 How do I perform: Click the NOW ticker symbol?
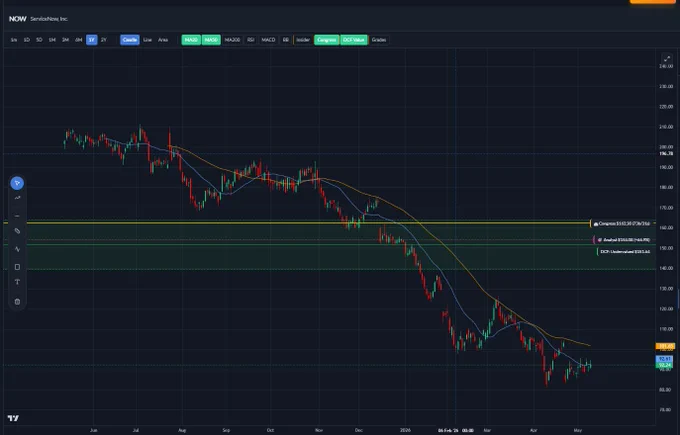click(x=18, y=19)
